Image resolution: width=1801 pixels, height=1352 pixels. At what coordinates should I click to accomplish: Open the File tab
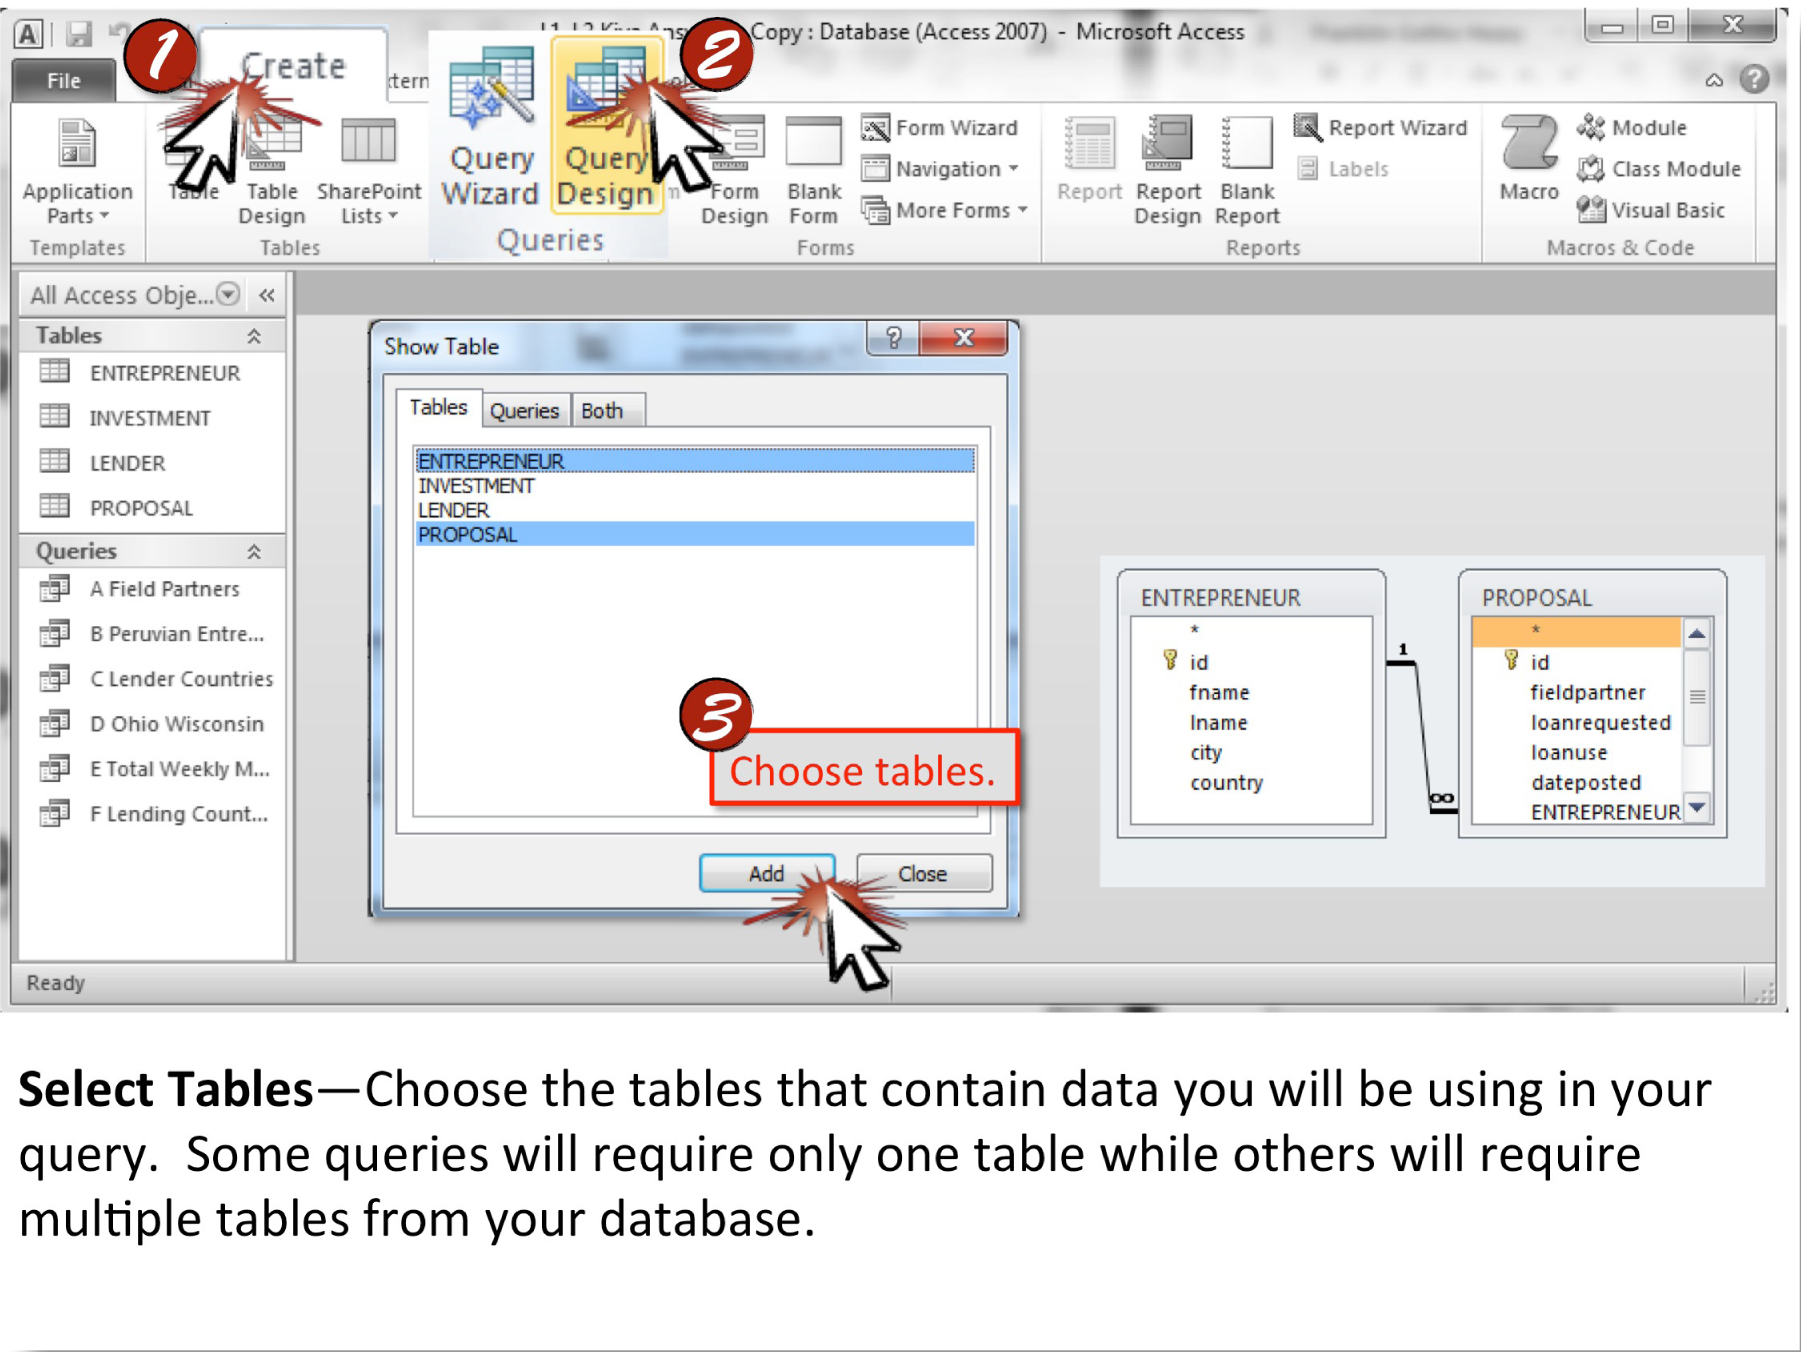[x=63, y=80]
